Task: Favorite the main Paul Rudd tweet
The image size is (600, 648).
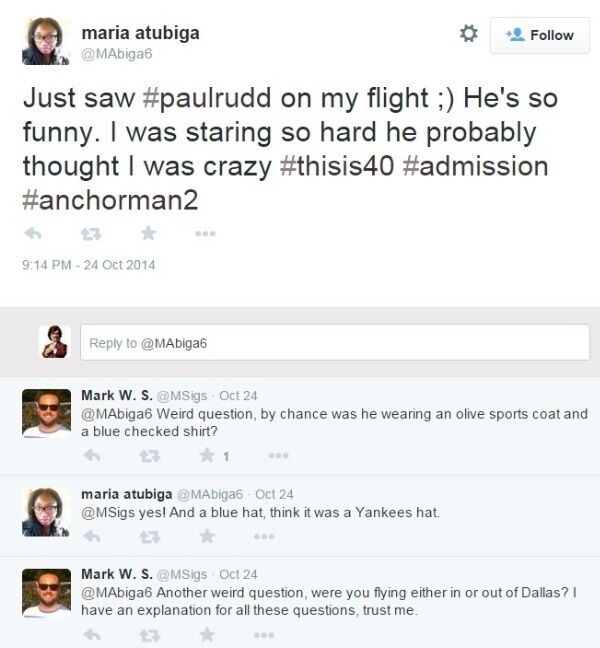Action: [148, 233]
